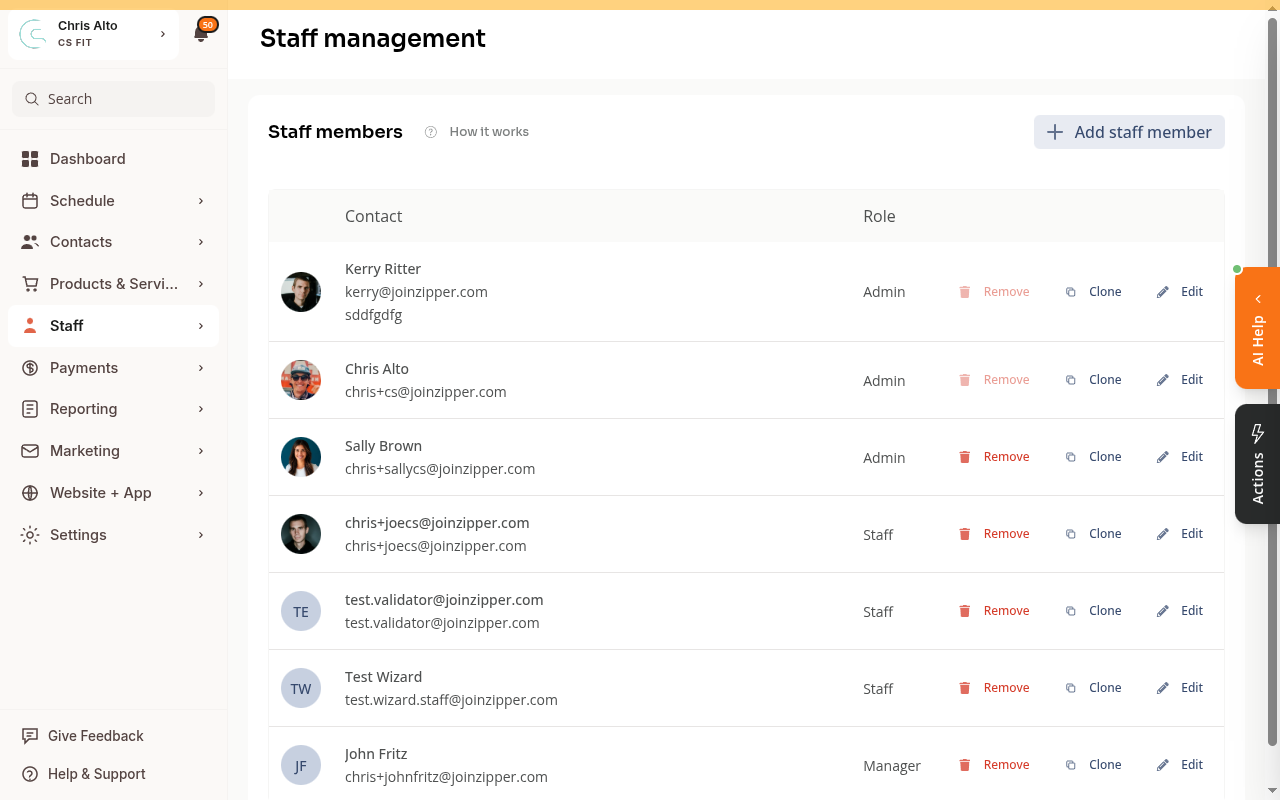Expand the Contacts submenu chevron
Image resolution: width=1280 pixels, height=800 pixels.
point(201,242)
